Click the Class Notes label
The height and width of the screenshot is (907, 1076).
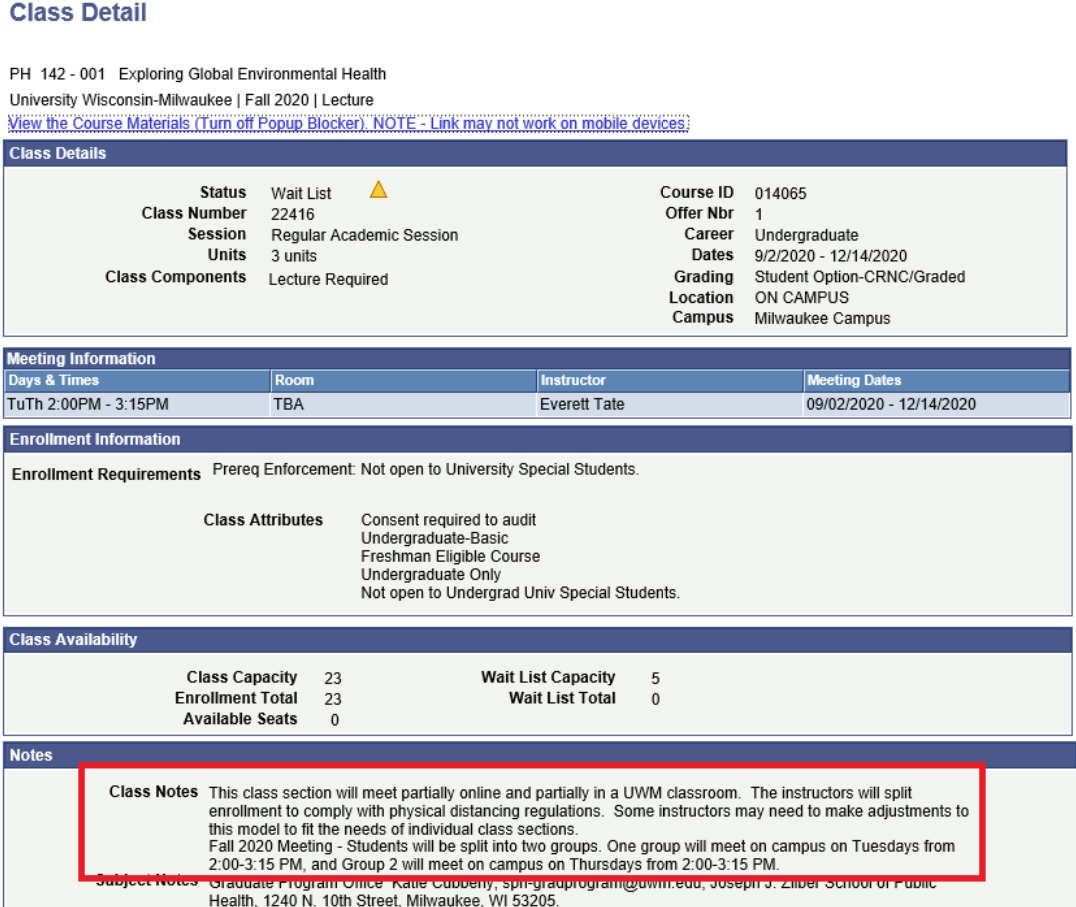(x=153, y=791)
